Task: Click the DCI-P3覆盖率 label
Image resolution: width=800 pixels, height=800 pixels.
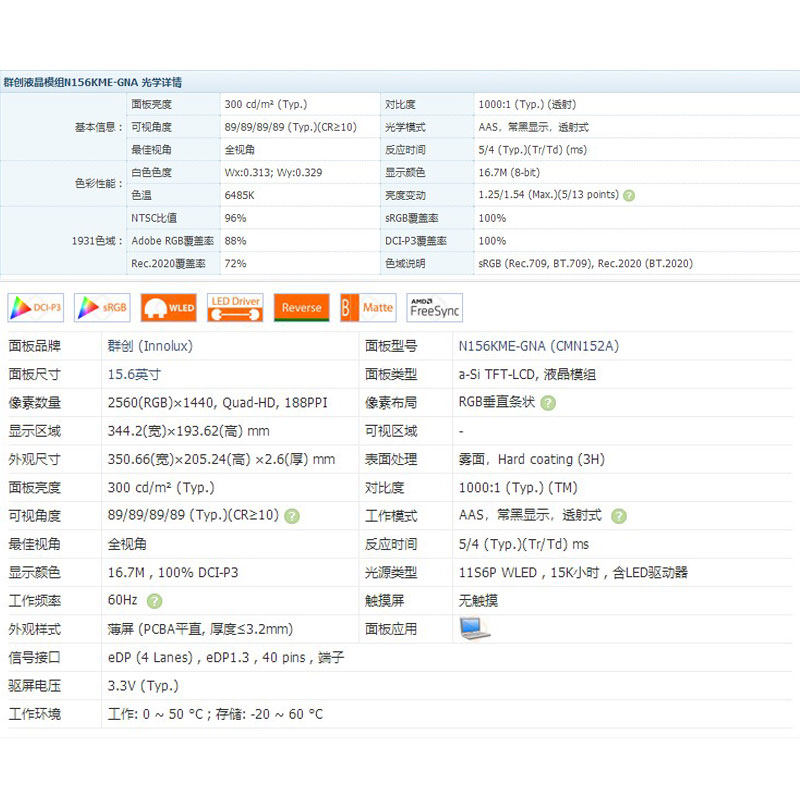Action: (x=415, y=241)
